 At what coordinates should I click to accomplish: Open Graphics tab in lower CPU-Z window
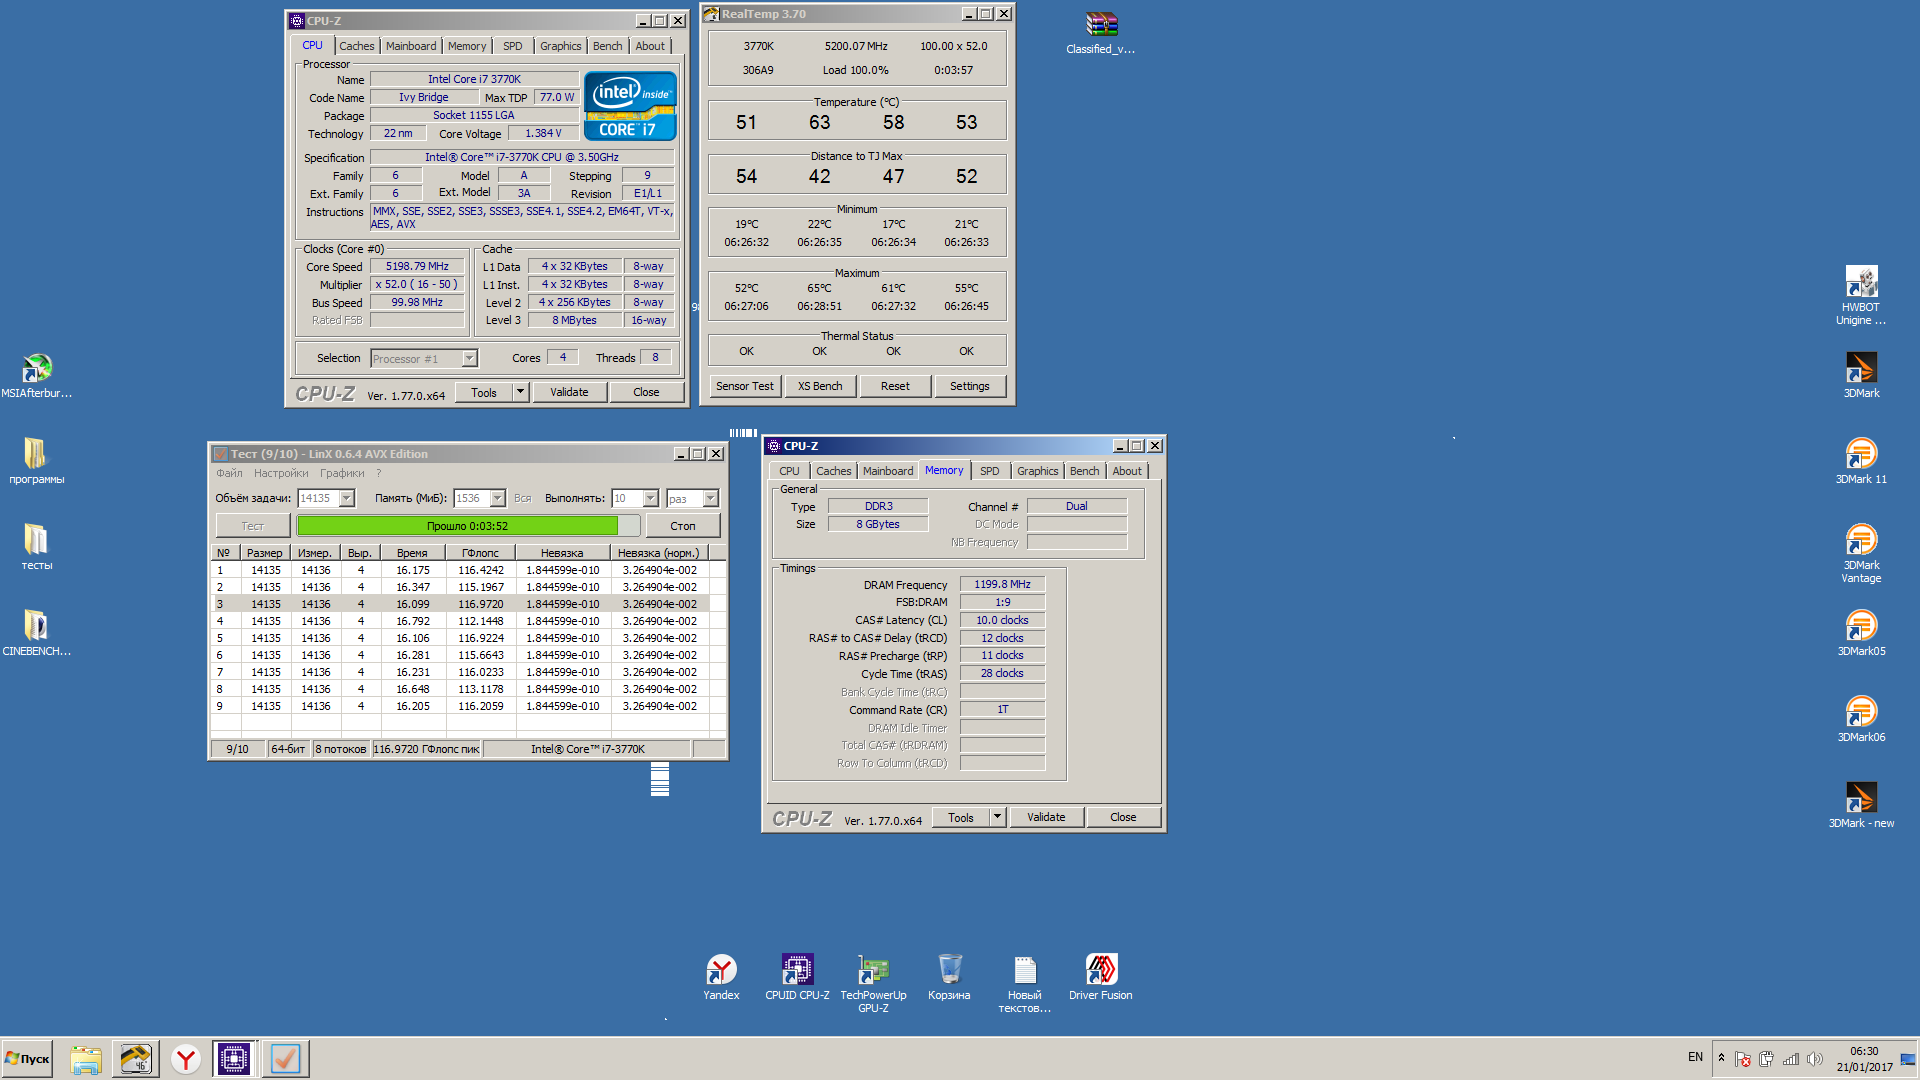pos(1037,471)
